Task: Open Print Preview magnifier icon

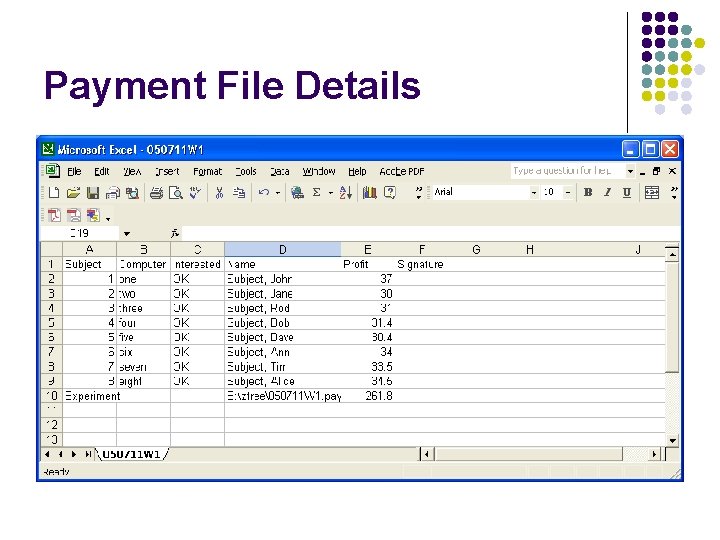Action: tap(176, 193)
